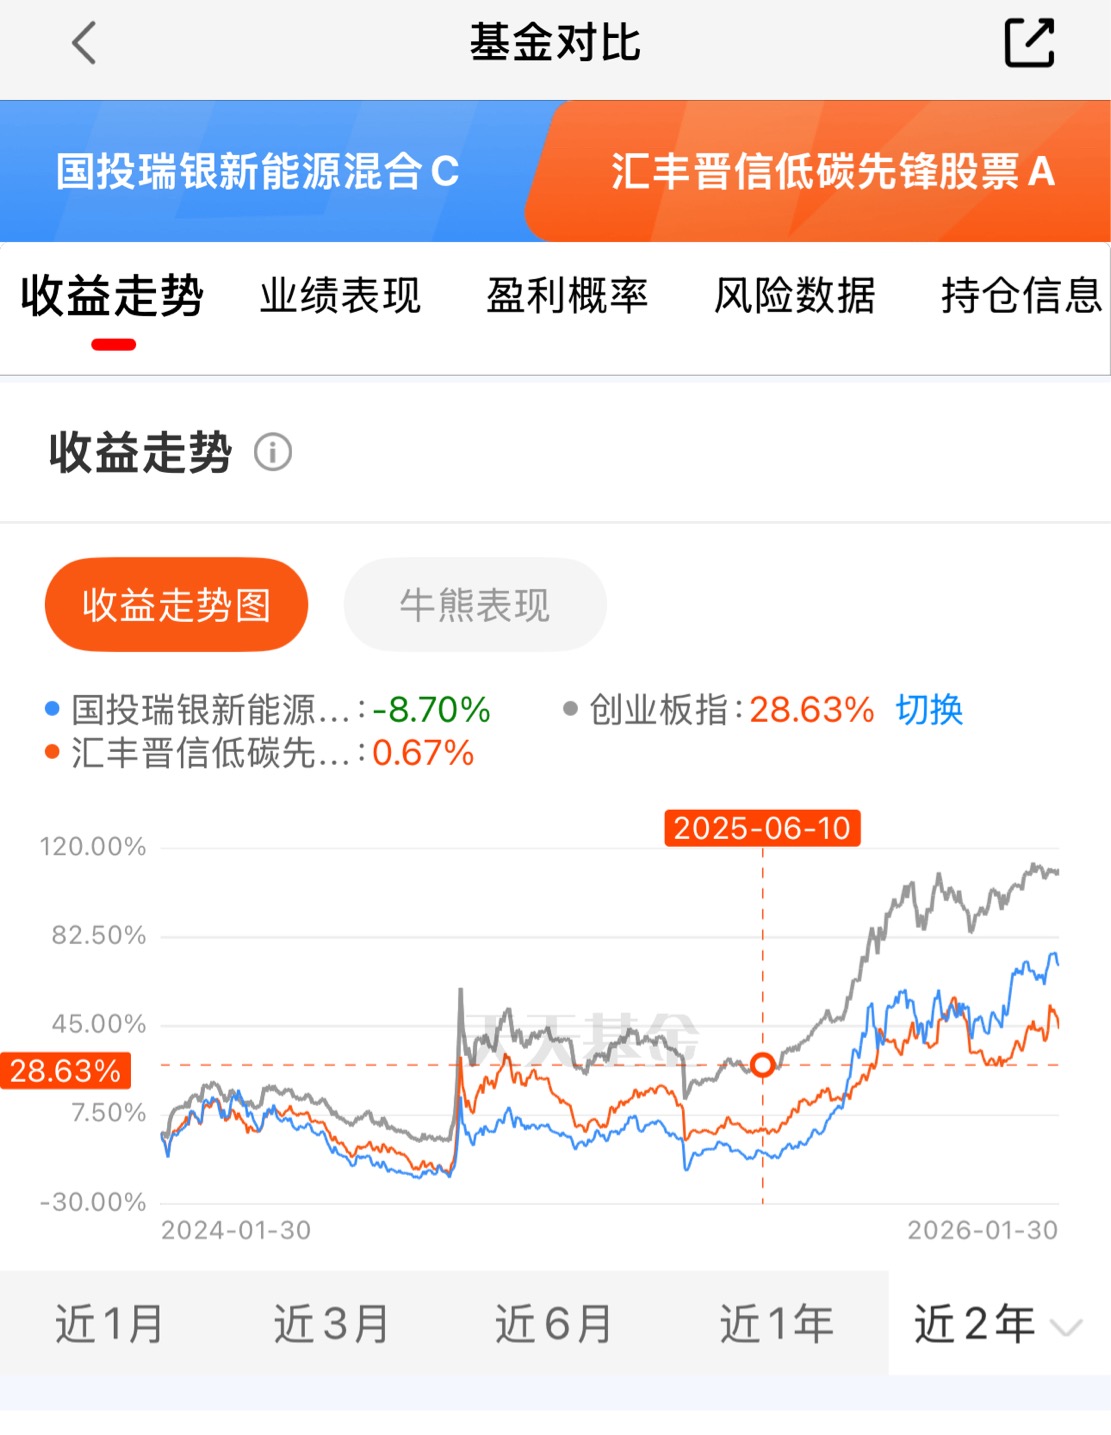This screenshot has width=1111, height=1435.
Task: Tap the gray legend dot for 创业板指
Action: (x=570, y=709)
